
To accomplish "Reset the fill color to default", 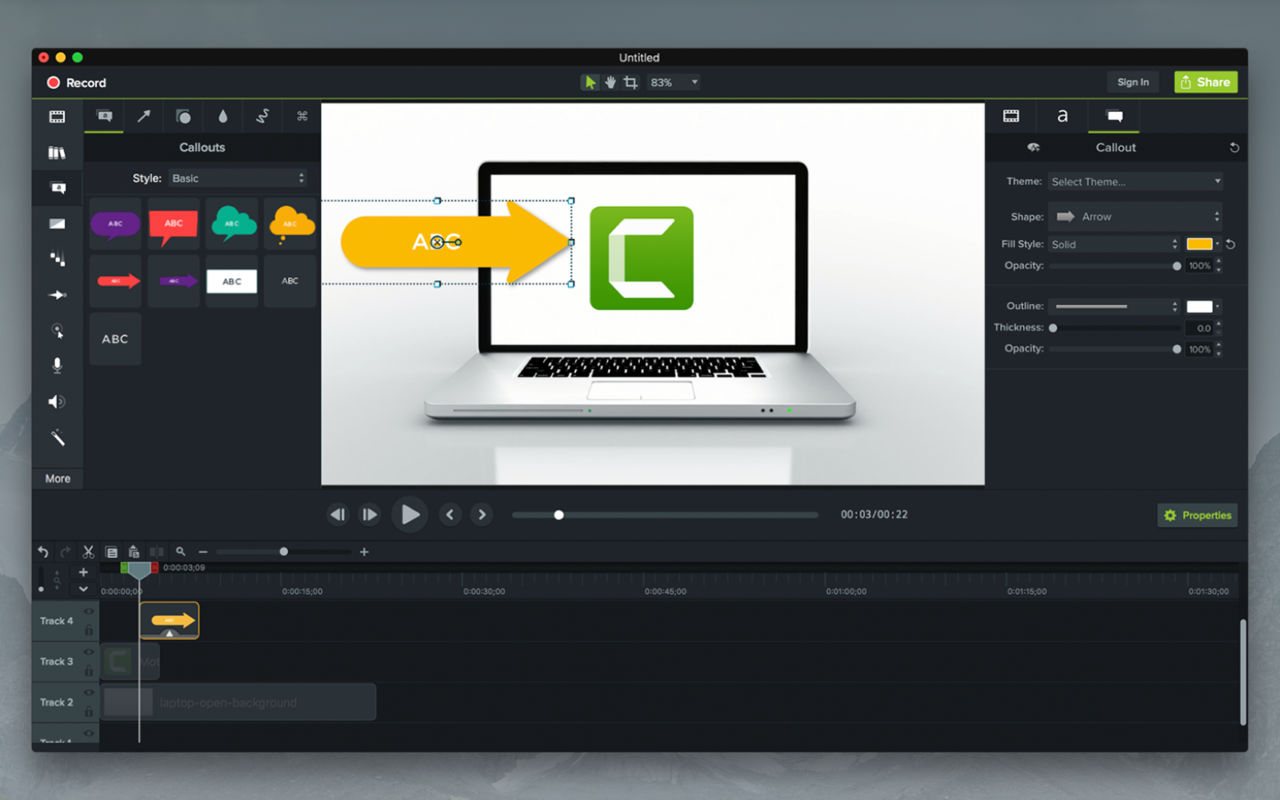I will click(x=1231, y=244).
